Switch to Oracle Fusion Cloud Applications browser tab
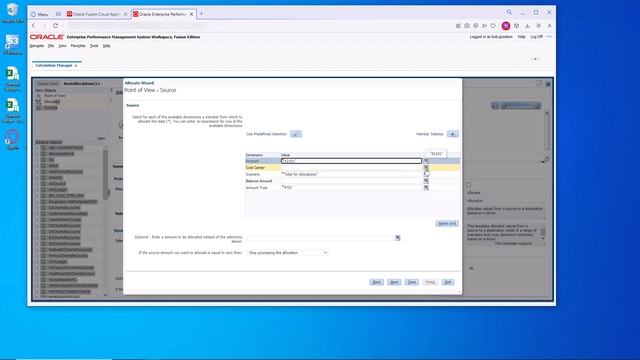Screen dimensions: 640x360 (96, 14)
